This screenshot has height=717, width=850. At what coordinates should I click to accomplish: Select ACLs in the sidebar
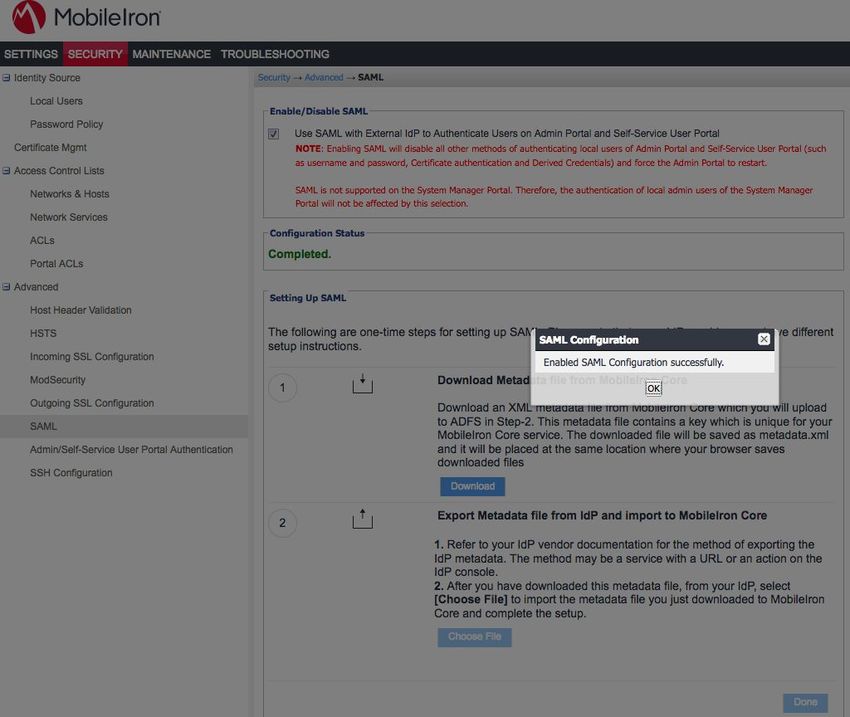(42, 241)
